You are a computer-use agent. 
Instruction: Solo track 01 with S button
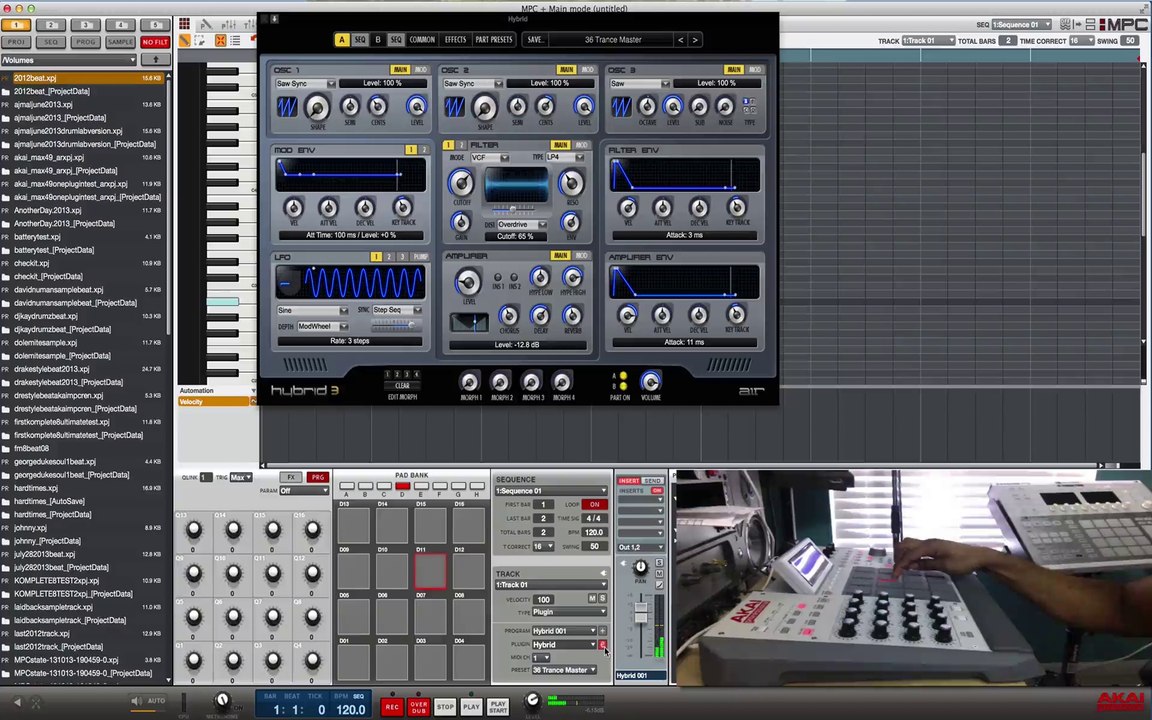[602, 599]
